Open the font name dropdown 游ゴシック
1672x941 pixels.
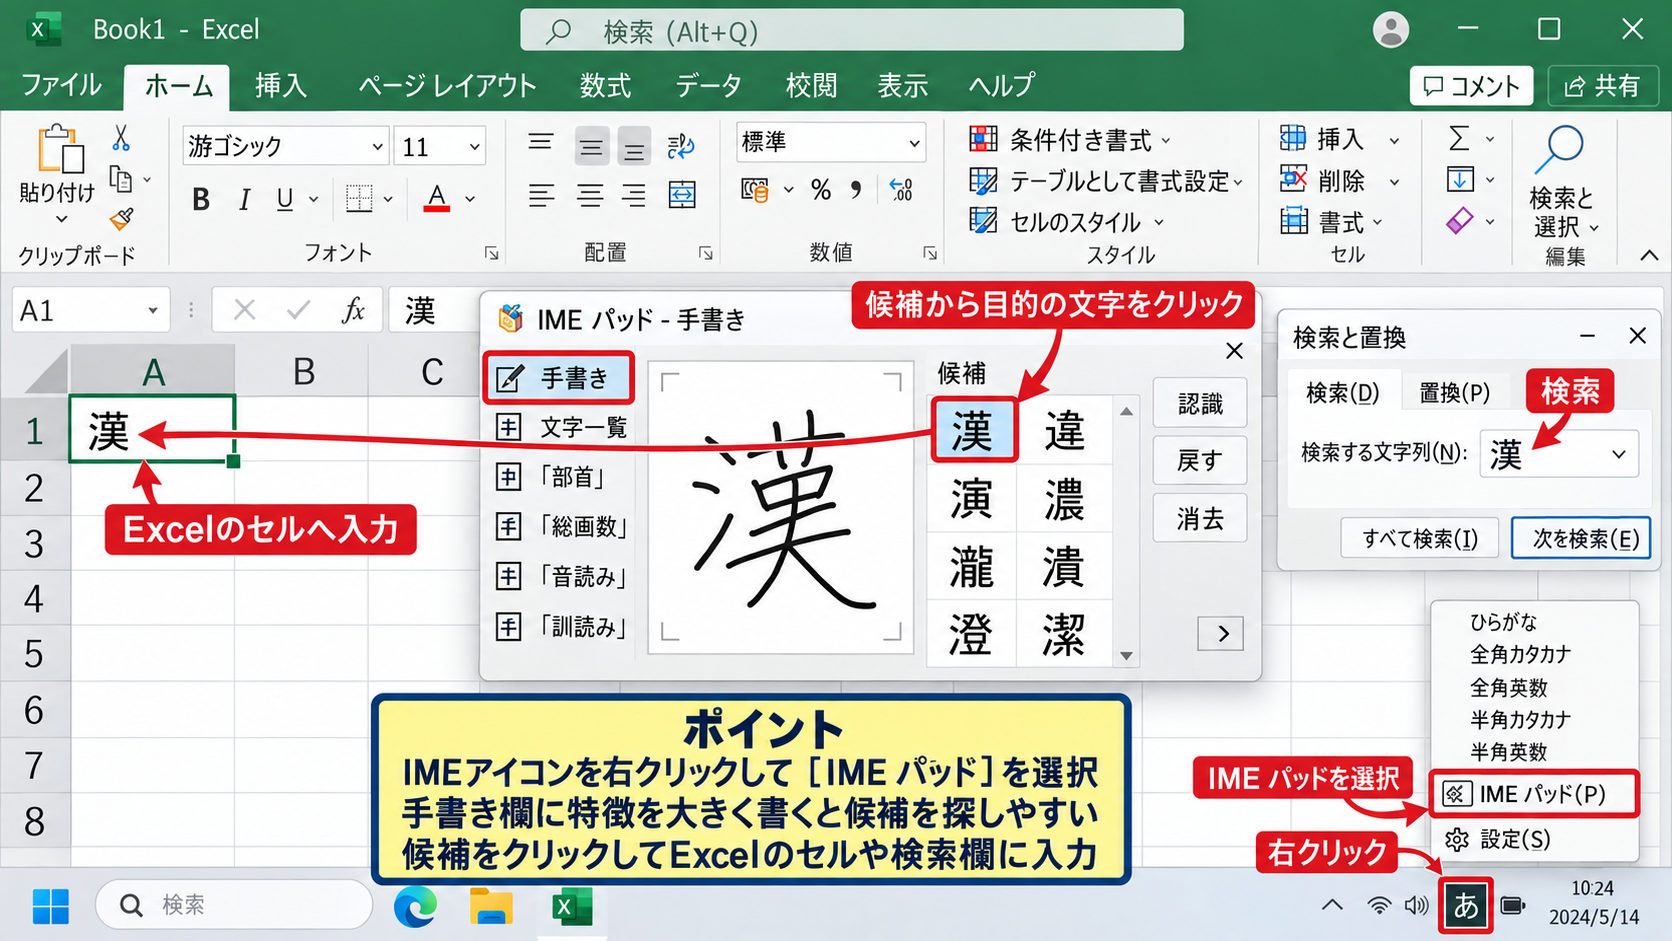point(378,147)
